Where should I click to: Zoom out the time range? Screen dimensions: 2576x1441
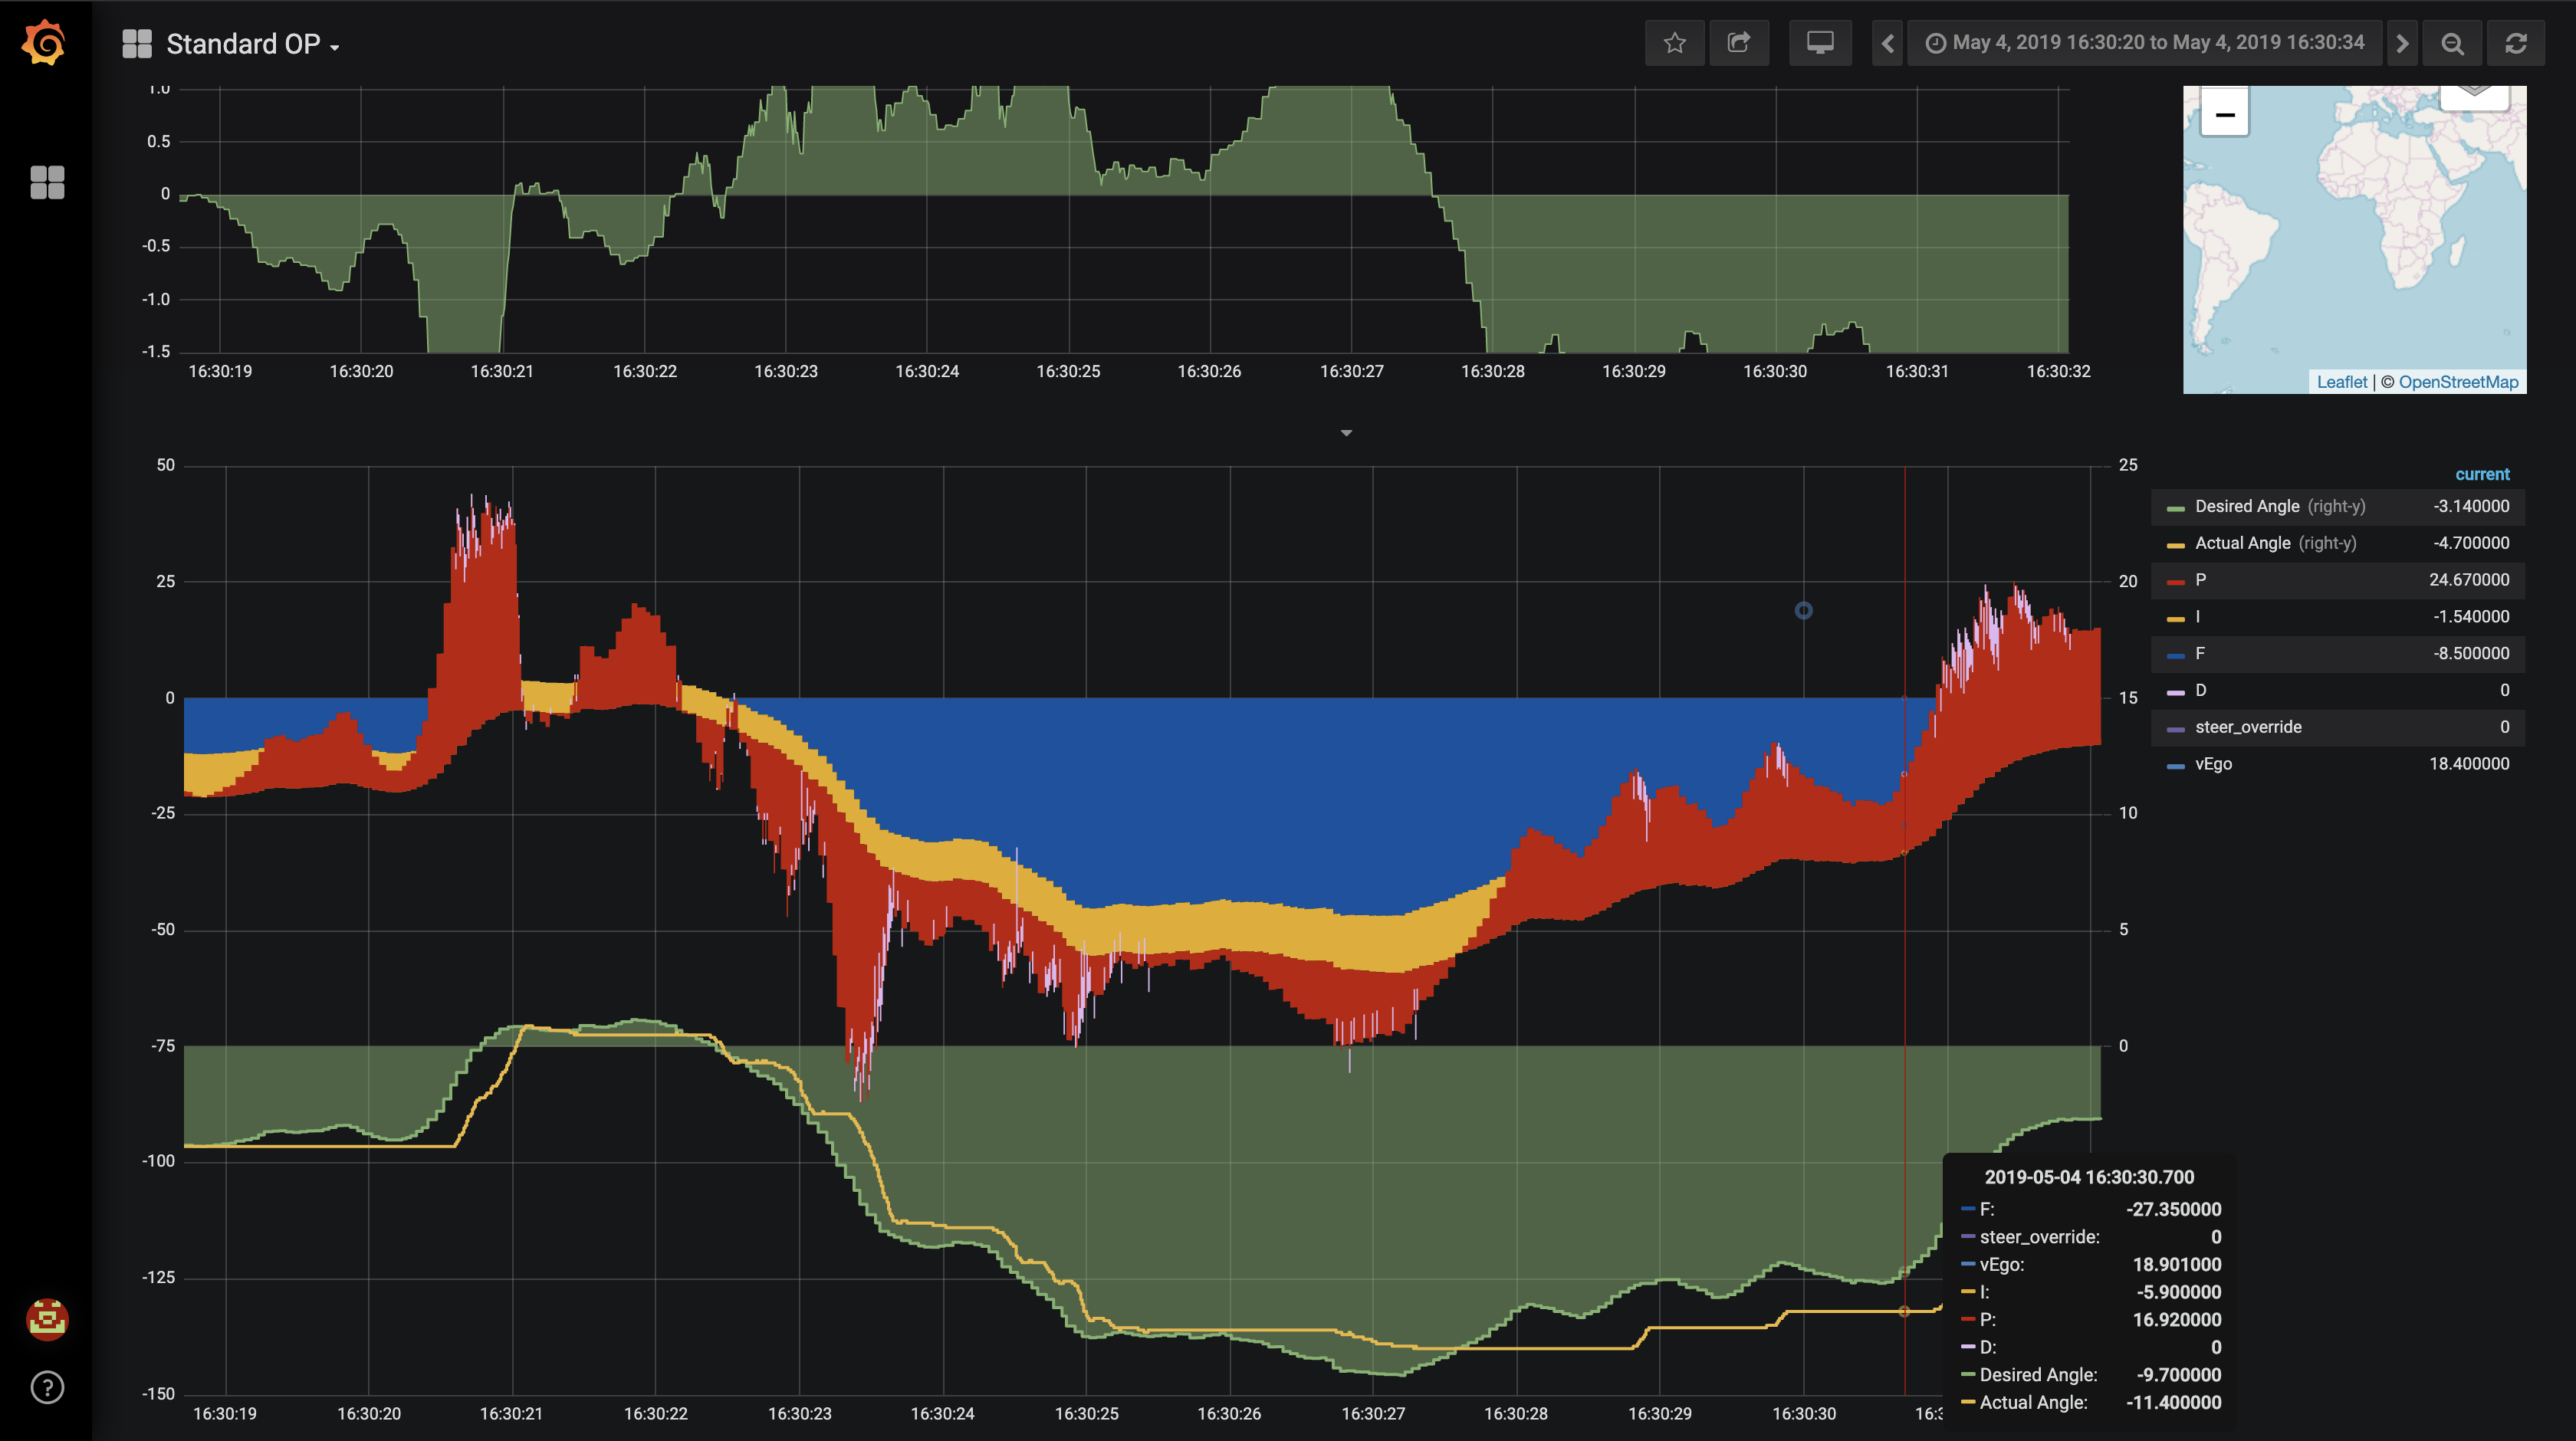(2452, 43)
